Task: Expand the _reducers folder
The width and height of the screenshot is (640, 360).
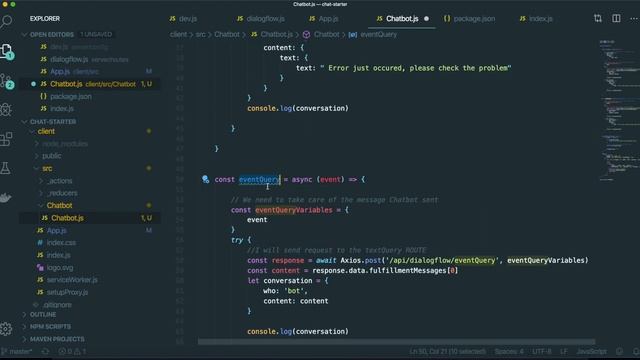Action: click(62, 193)
